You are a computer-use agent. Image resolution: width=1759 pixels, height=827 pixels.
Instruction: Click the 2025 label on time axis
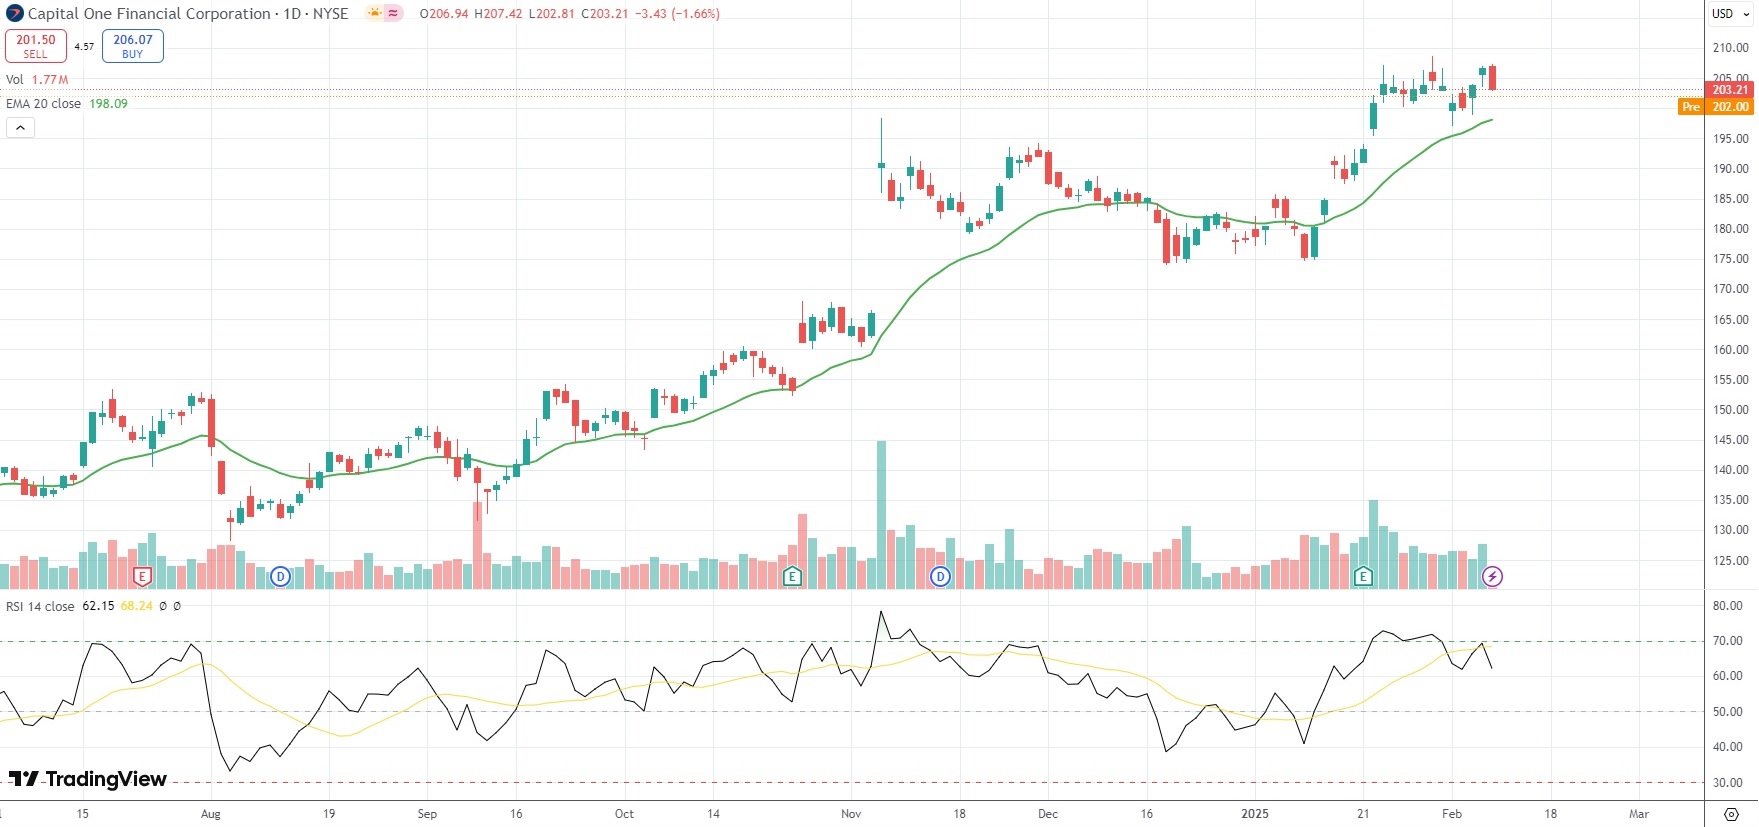click(x=1255, y=814)
